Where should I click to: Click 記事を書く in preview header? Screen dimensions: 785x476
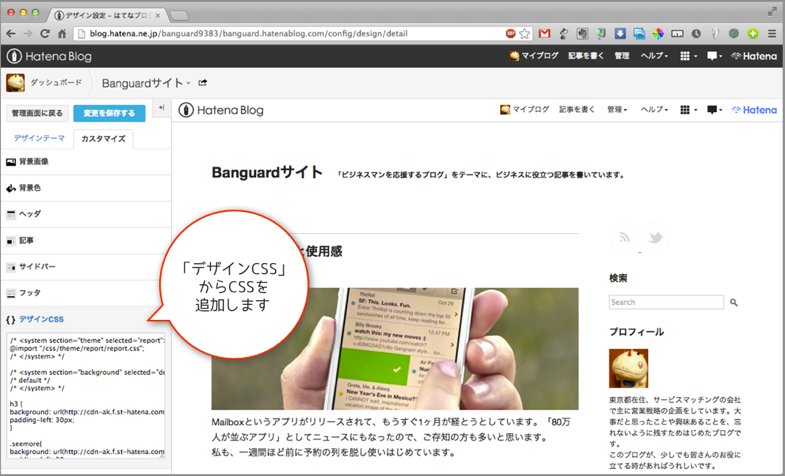[x=577, y=110]
